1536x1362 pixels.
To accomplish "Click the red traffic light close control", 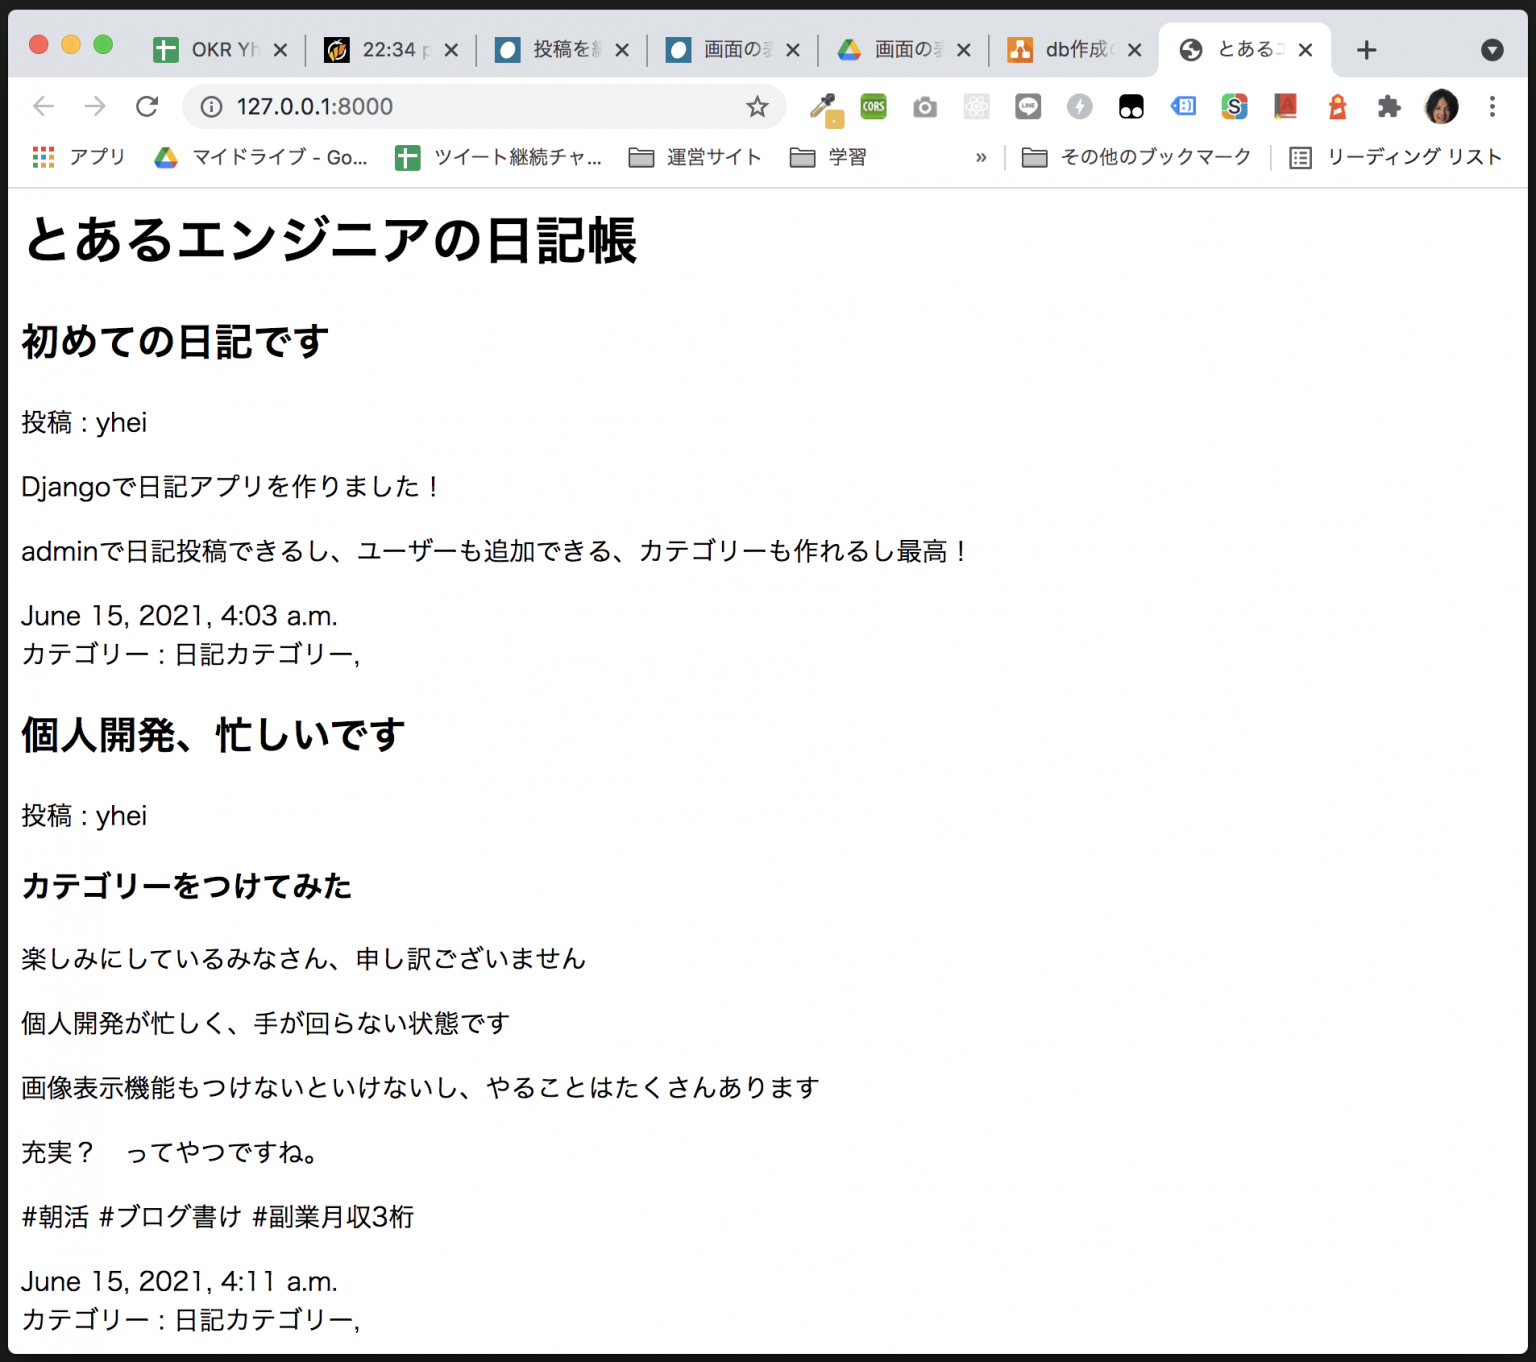I will pyautogui.click(x=37, y=45).
